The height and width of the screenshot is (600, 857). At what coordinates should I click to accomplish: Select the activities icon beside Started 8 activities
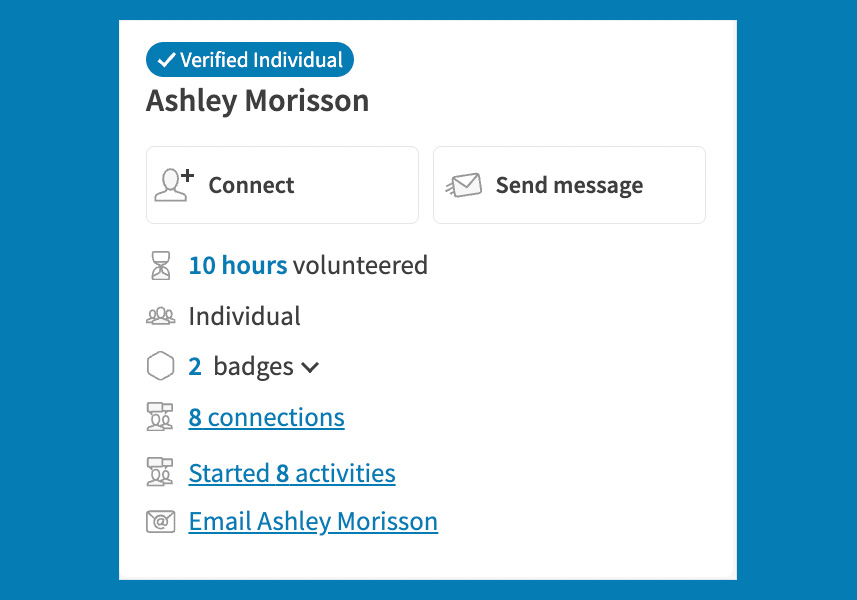[160, 472]
